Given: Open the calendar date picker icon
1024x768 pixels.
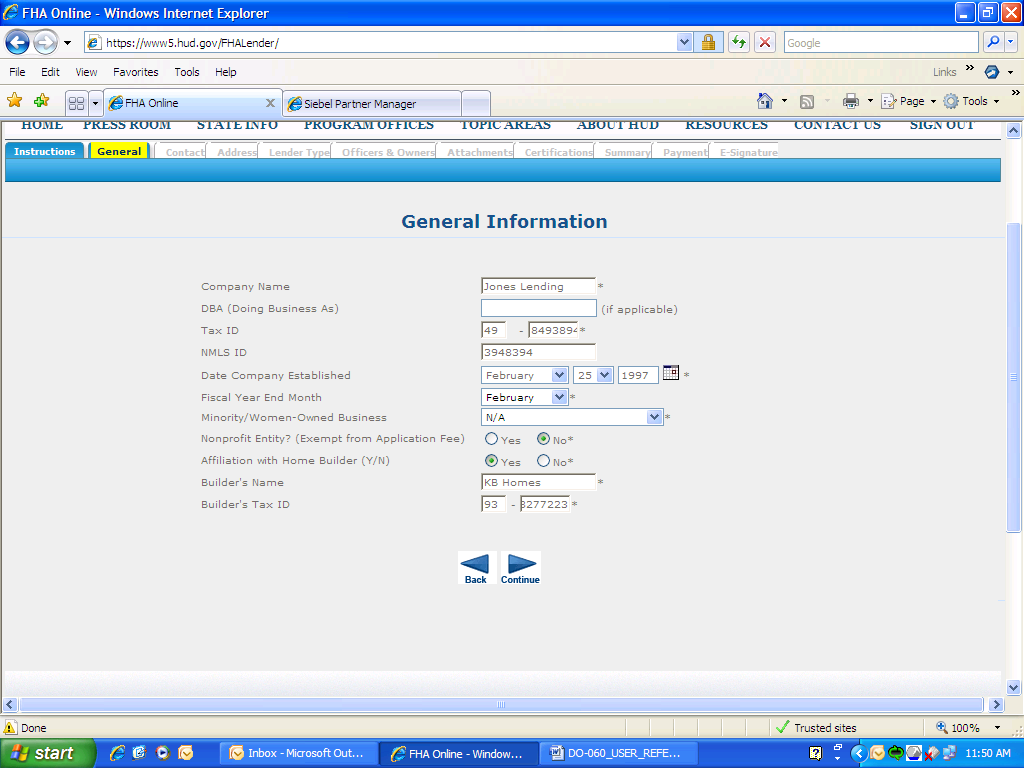Looking at the screenshot, I should coord(671,373).
